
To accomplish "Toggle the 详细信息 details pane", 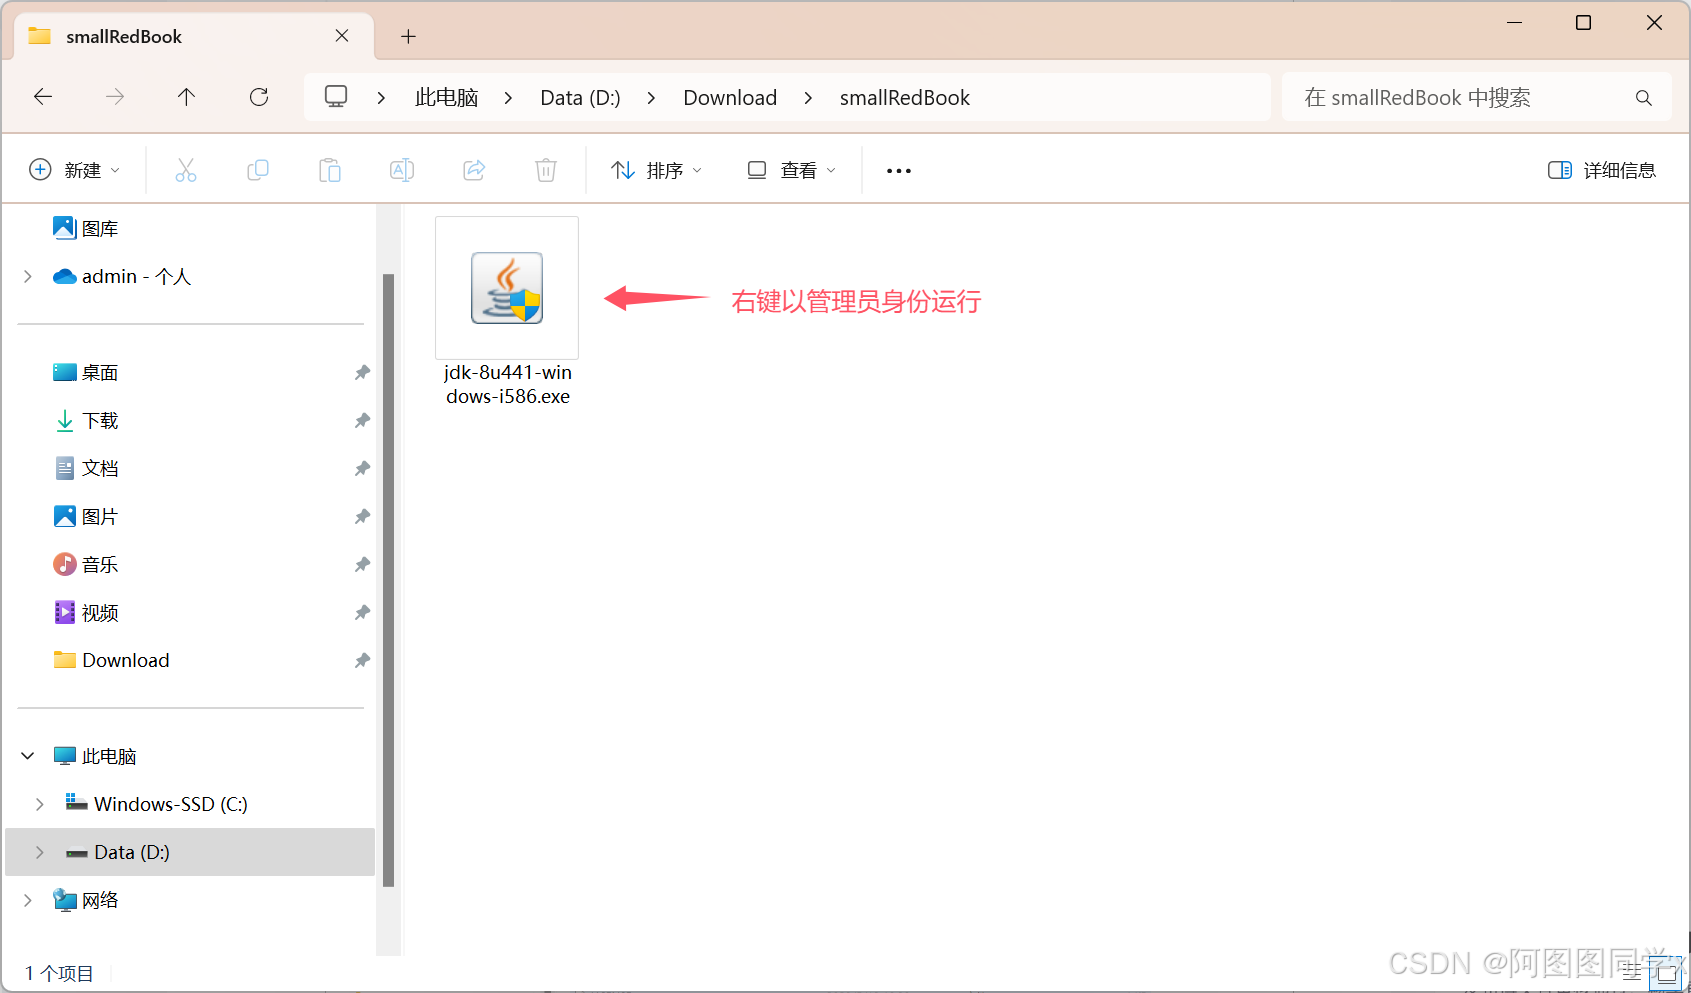I will pyautogui.click(x=1601, y=170).
